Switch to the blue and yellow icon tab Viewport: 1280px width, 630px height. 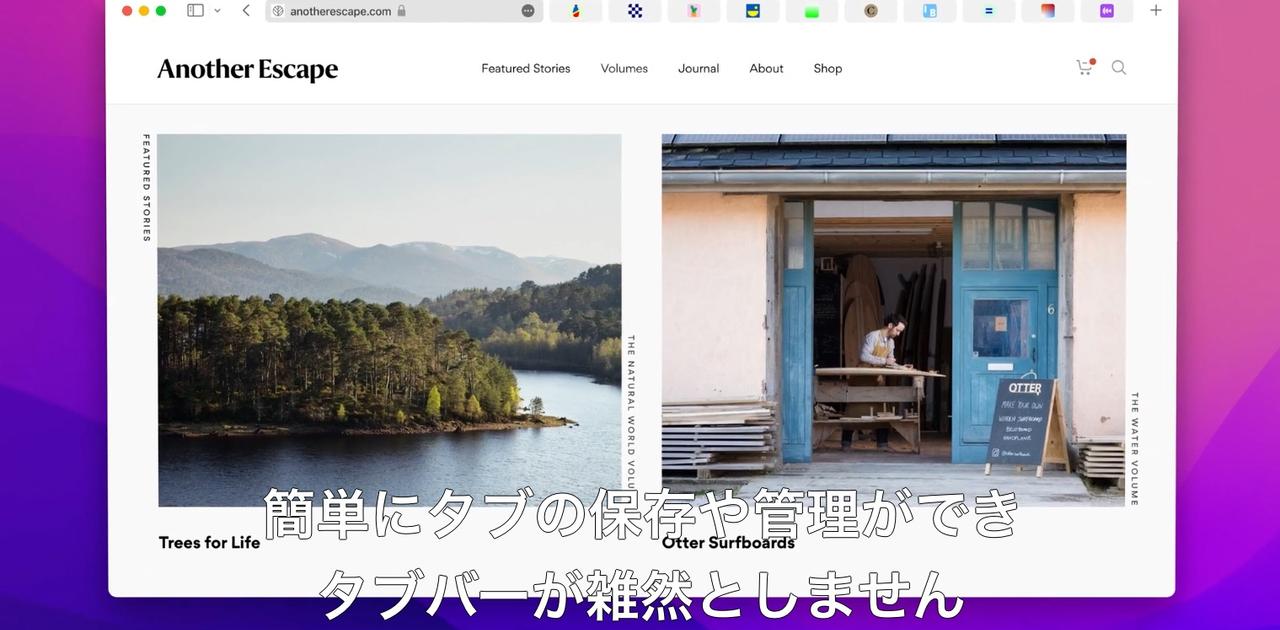(753, 11)
